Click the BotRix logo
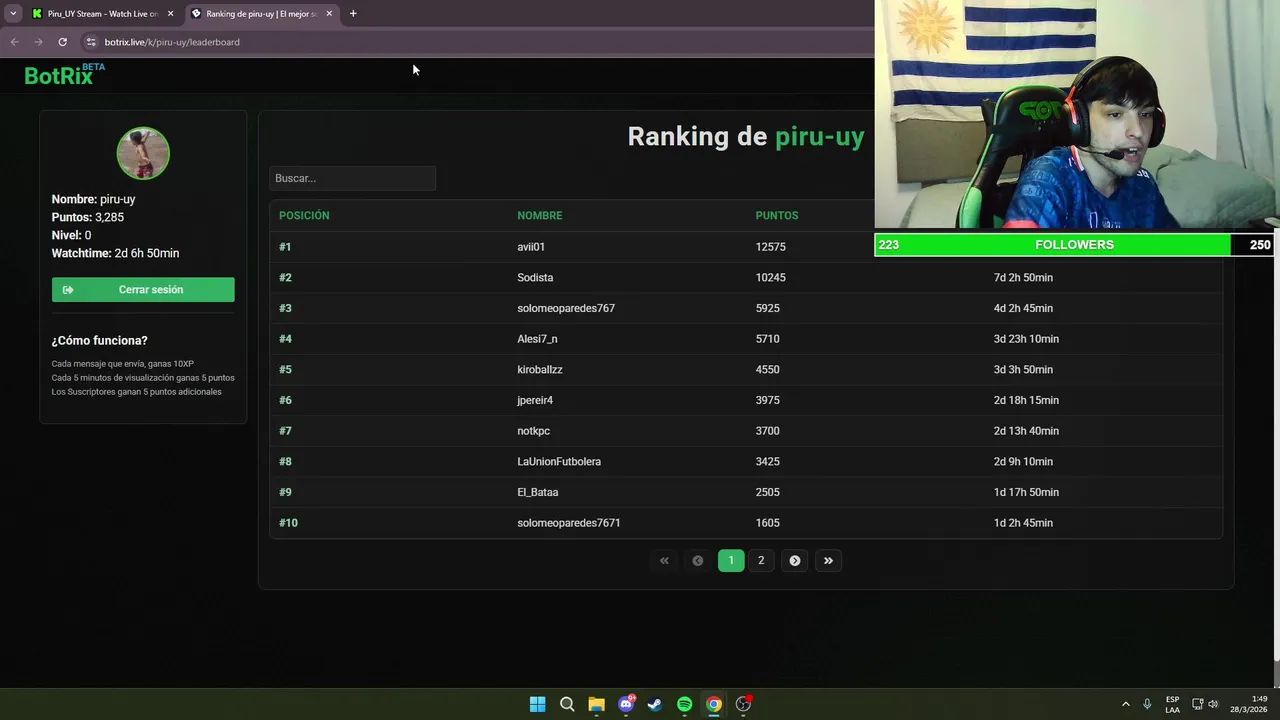Screen dimensions: 1280x720 tap(64, 75)
